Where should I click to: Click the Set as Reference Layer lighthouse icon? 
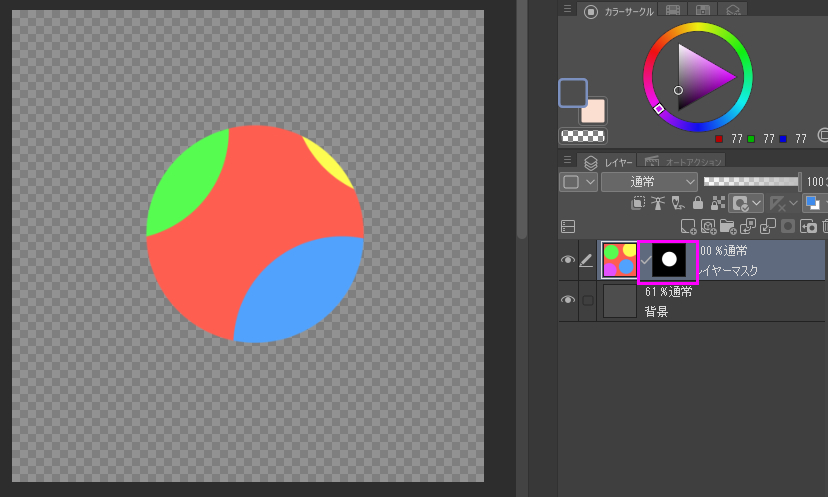657,203
